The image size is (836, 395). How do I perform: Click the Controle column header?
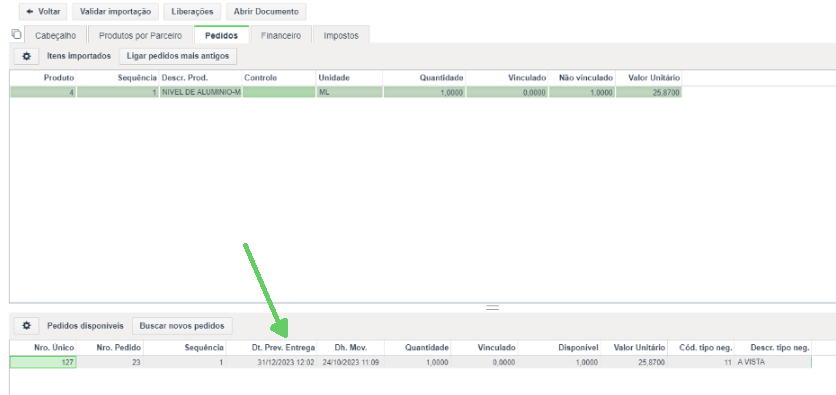(x=279, y=78)
